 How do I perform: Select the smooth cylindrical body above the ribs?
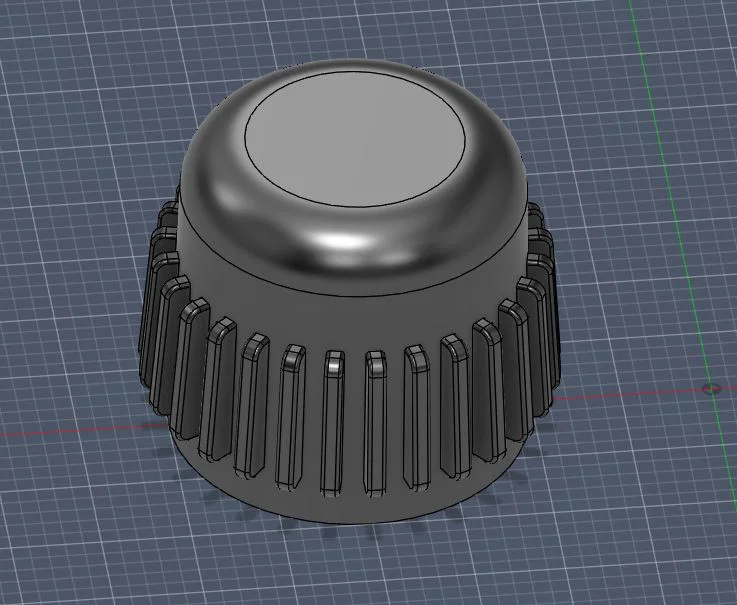[x=353, y=320]
